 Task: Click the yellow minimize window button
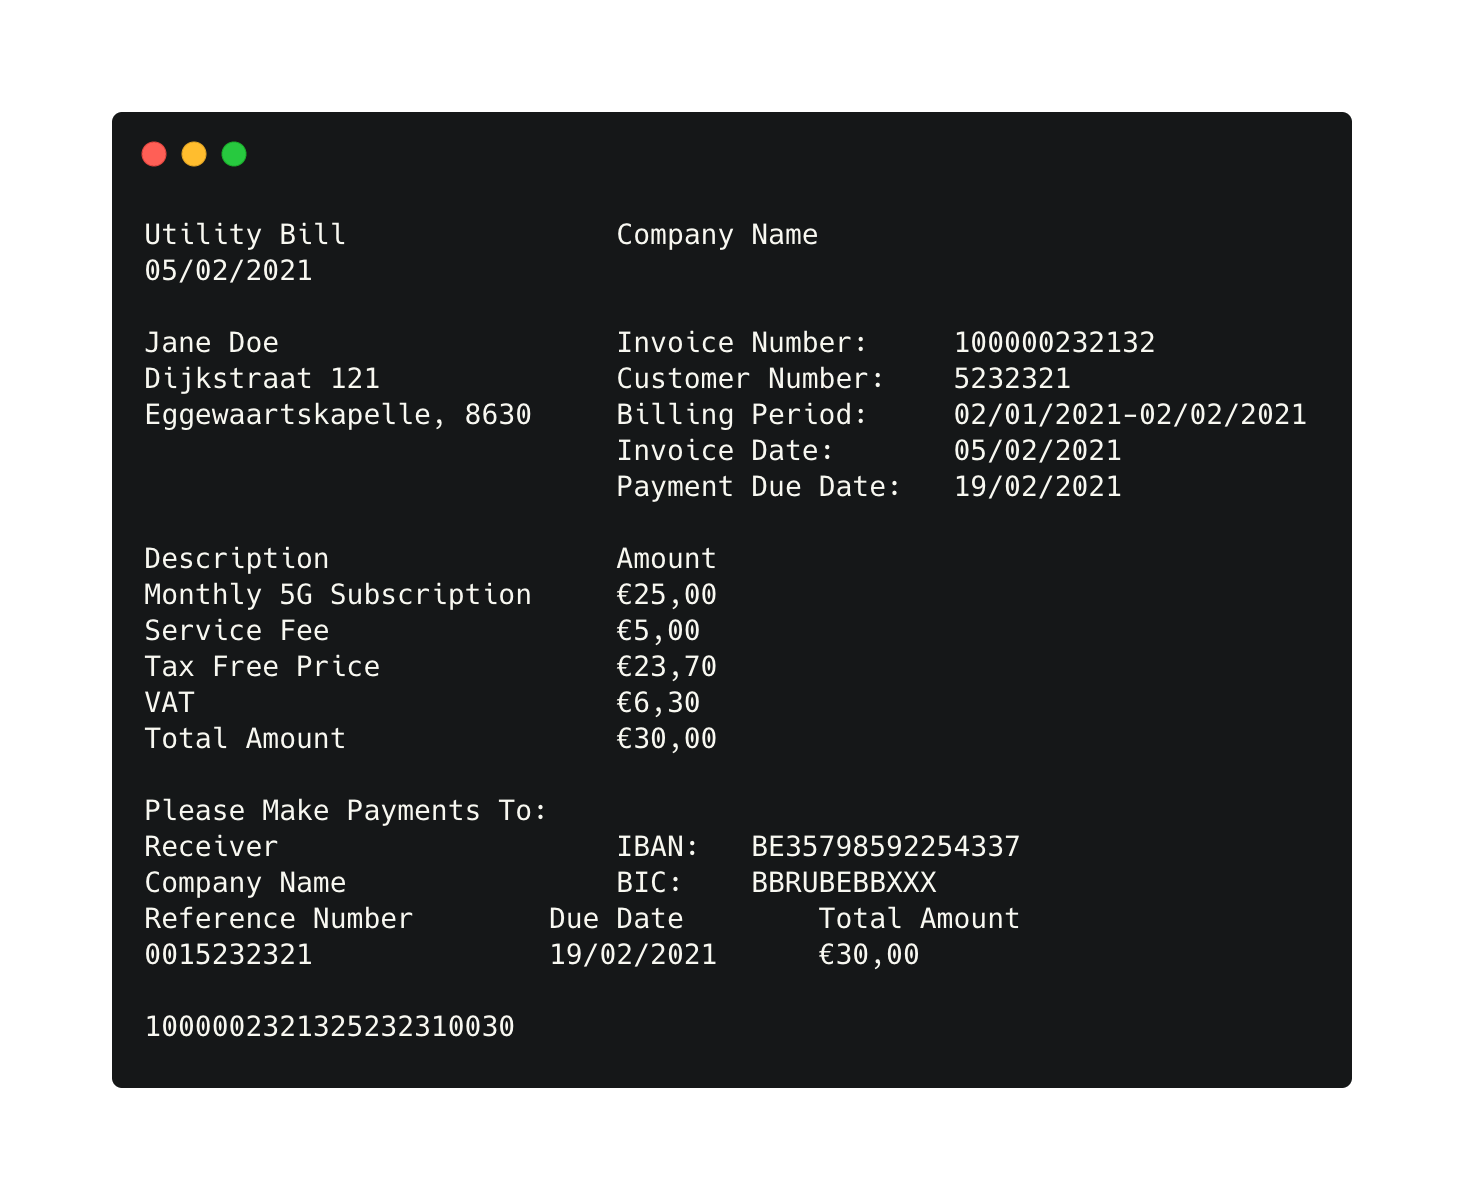(194, 154)
